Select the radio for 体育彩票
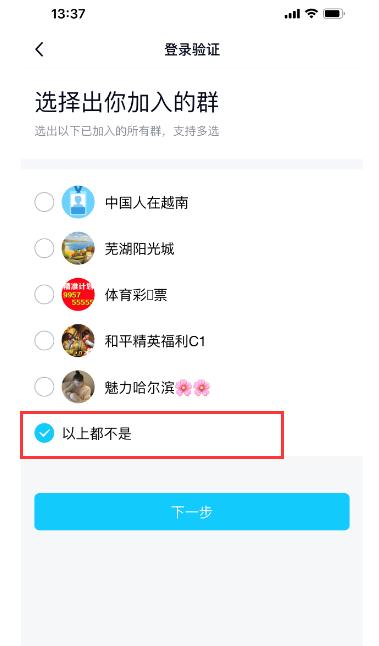 44,294
